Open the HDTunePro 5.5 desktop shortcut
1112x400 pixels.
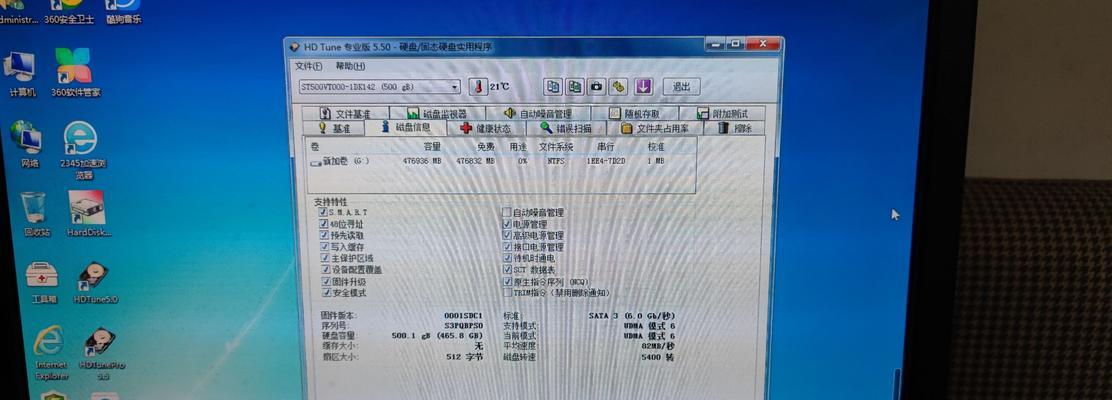coord(101,354)
